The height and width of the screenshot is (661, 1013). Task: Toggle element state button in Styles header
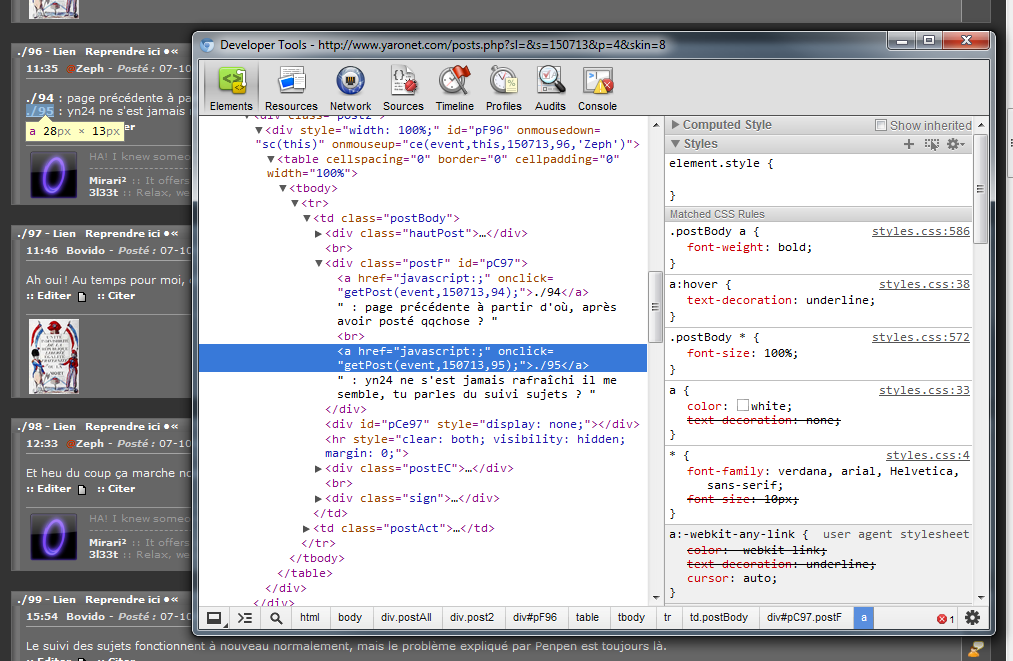931,144
